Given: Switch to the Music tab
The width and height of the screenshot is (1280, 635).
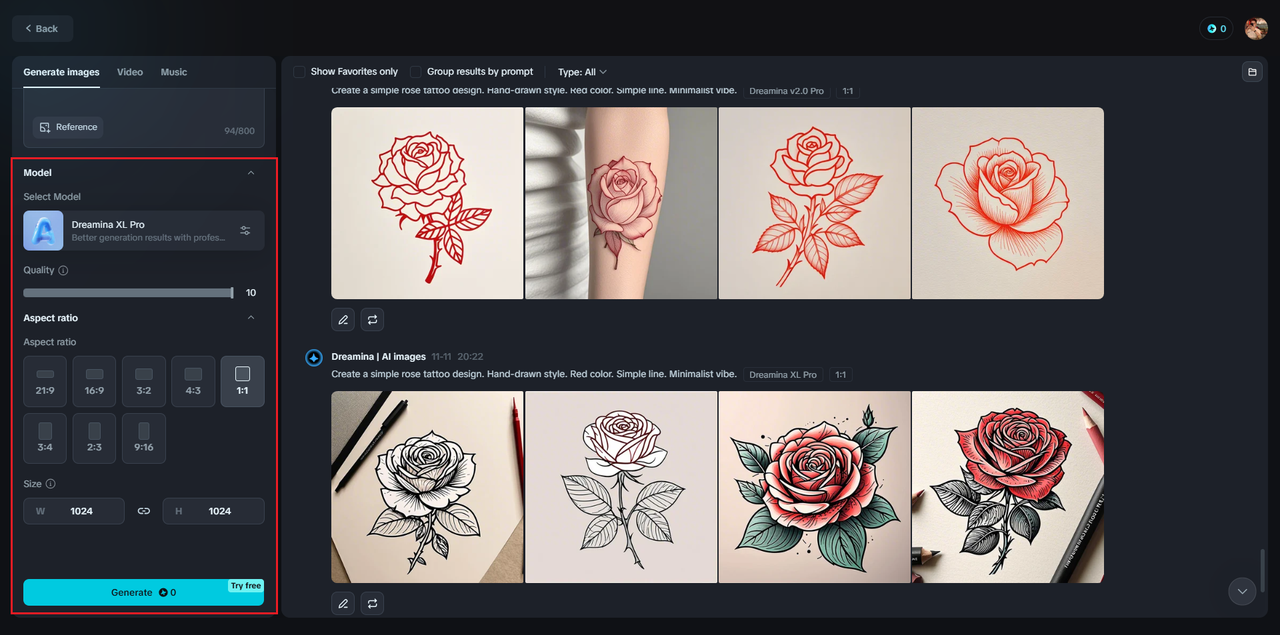Looking at the screenshot, I should tap(174, 72).
